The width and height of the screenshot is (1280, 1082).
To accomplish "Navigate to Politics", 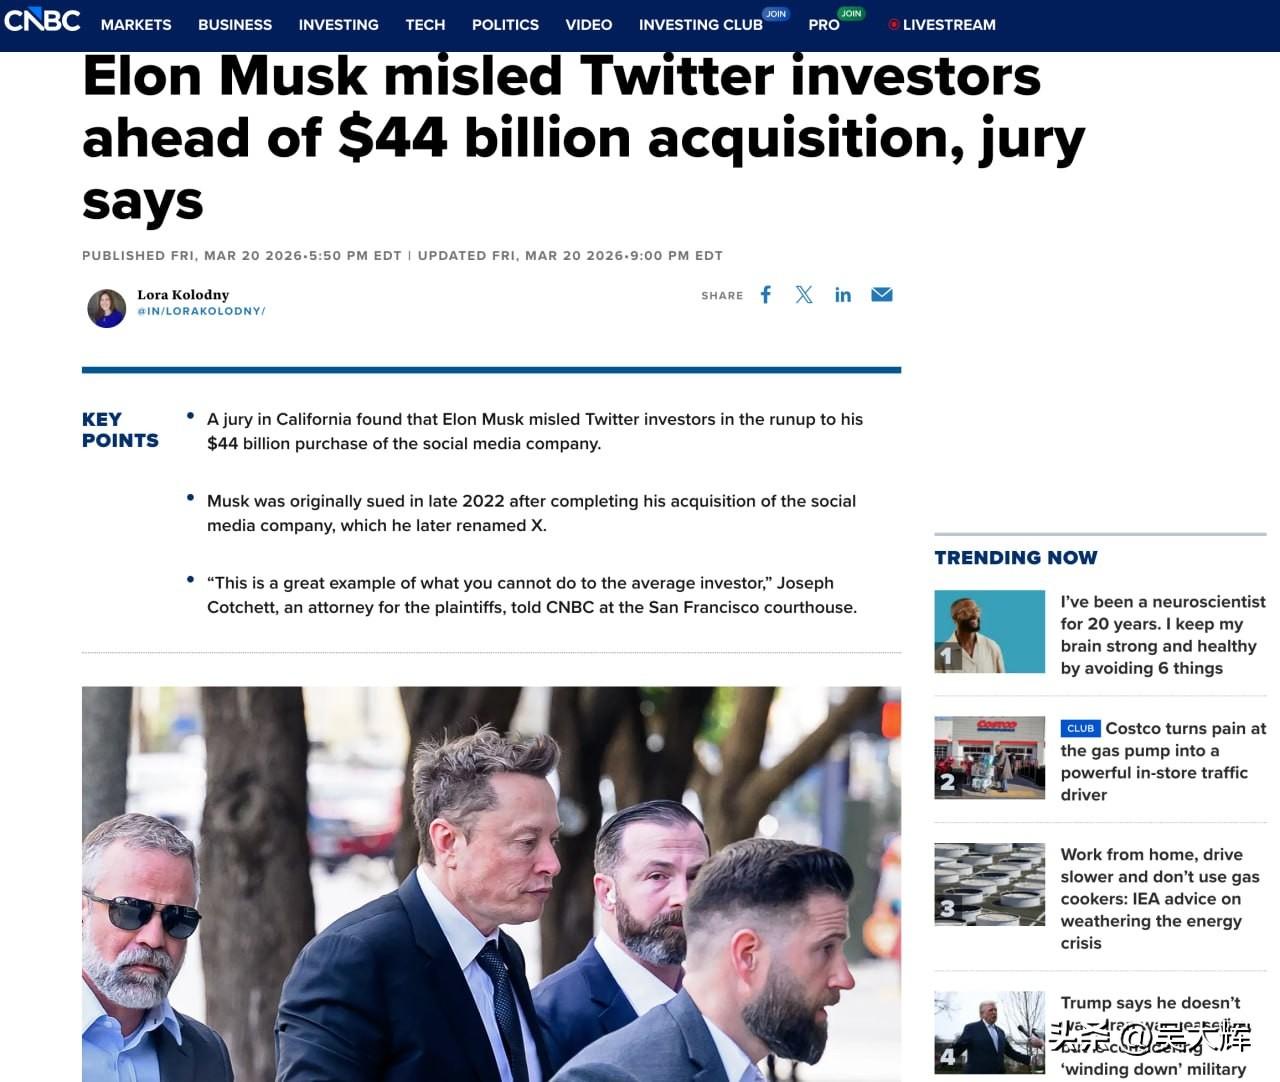I will tap(505, 25).
